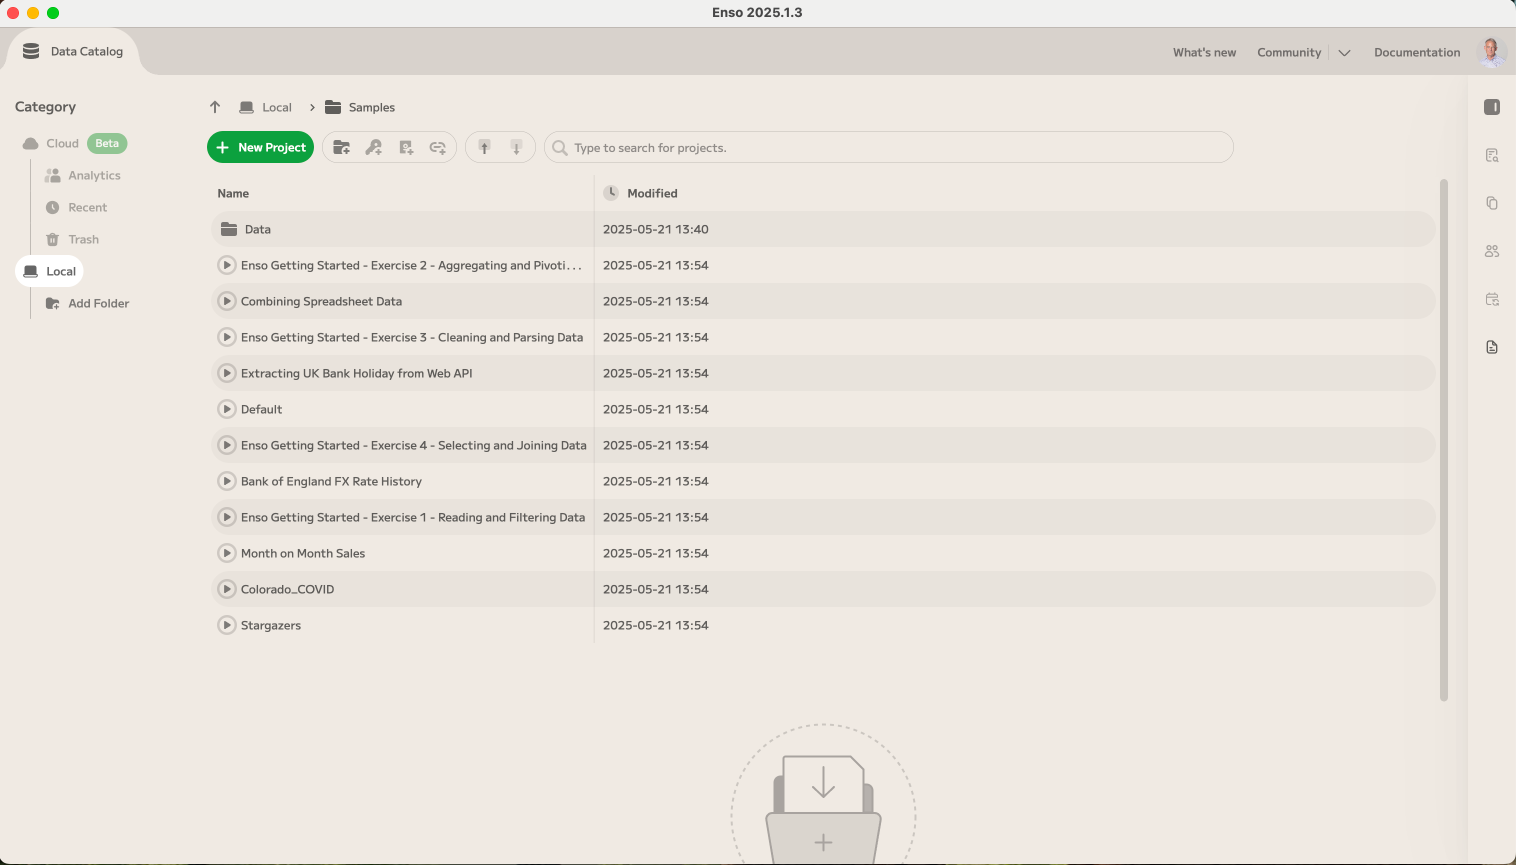Toggle the right side panel icon

(1492, 107)
